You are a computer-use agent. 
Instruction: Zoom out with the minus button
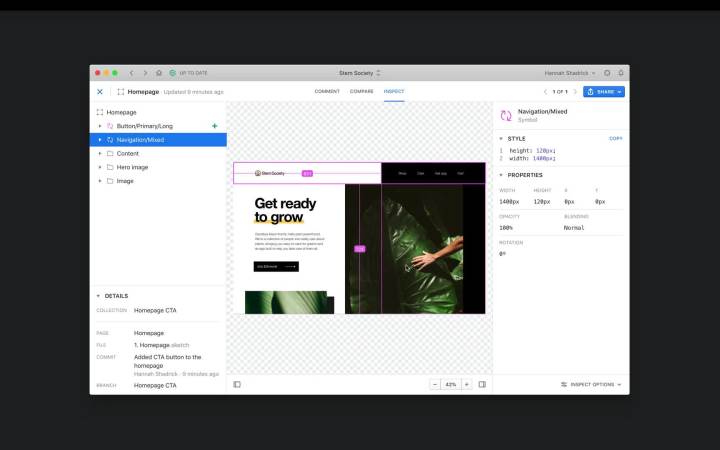(435, 384)
